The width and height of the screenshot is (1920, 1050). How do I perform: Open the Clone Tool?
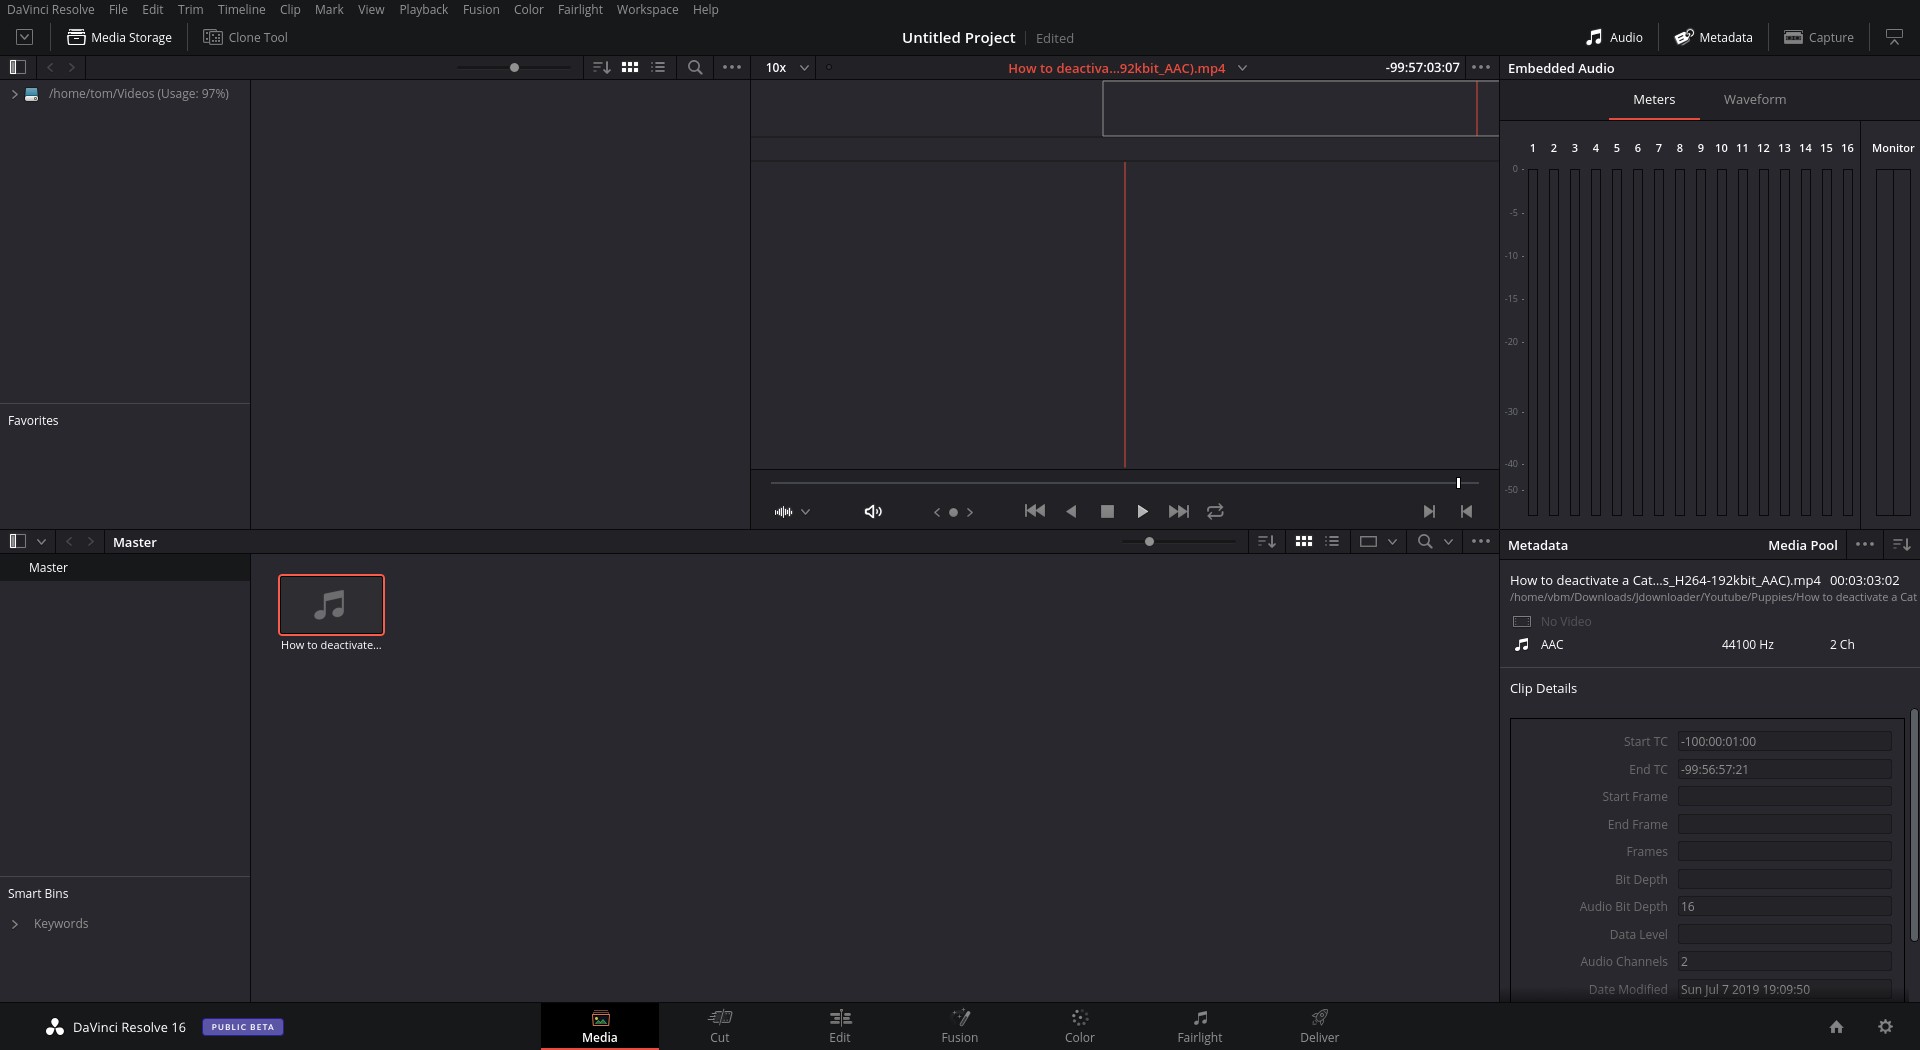point(245,37)
